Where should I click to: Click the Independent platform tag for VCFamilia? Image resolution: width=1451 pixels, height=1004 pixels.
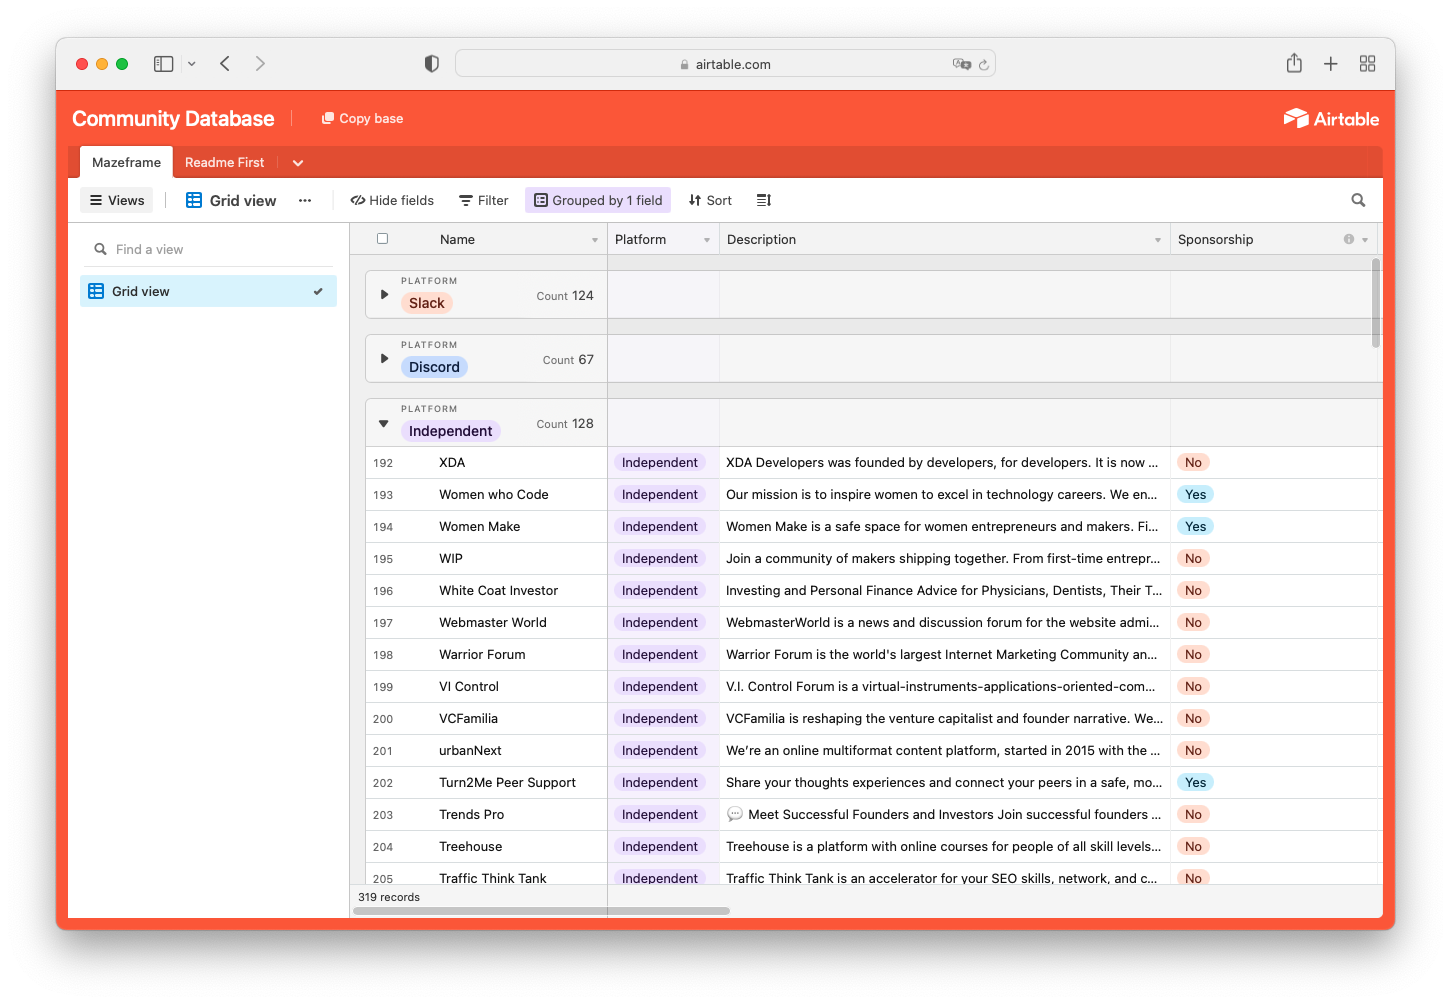660,719
